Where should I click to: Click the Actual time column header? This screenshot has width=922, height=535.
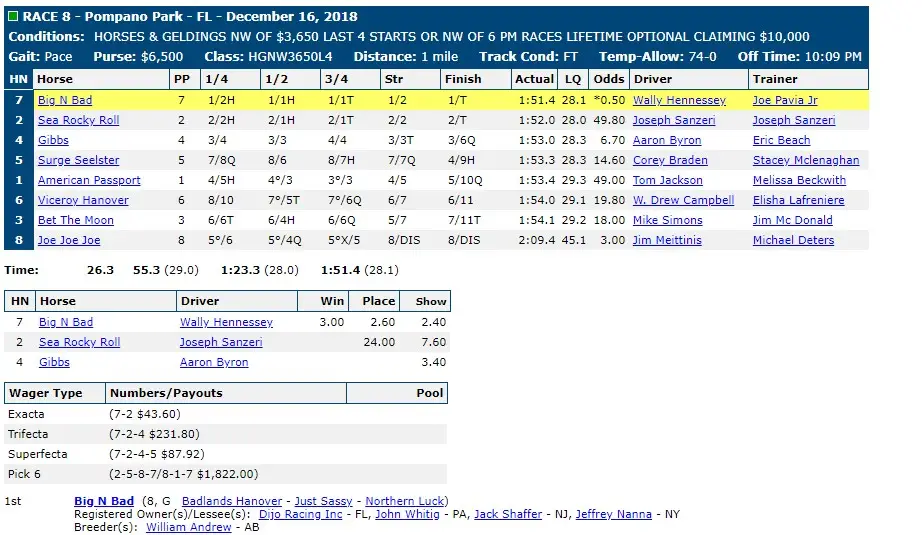pos(534,79)
